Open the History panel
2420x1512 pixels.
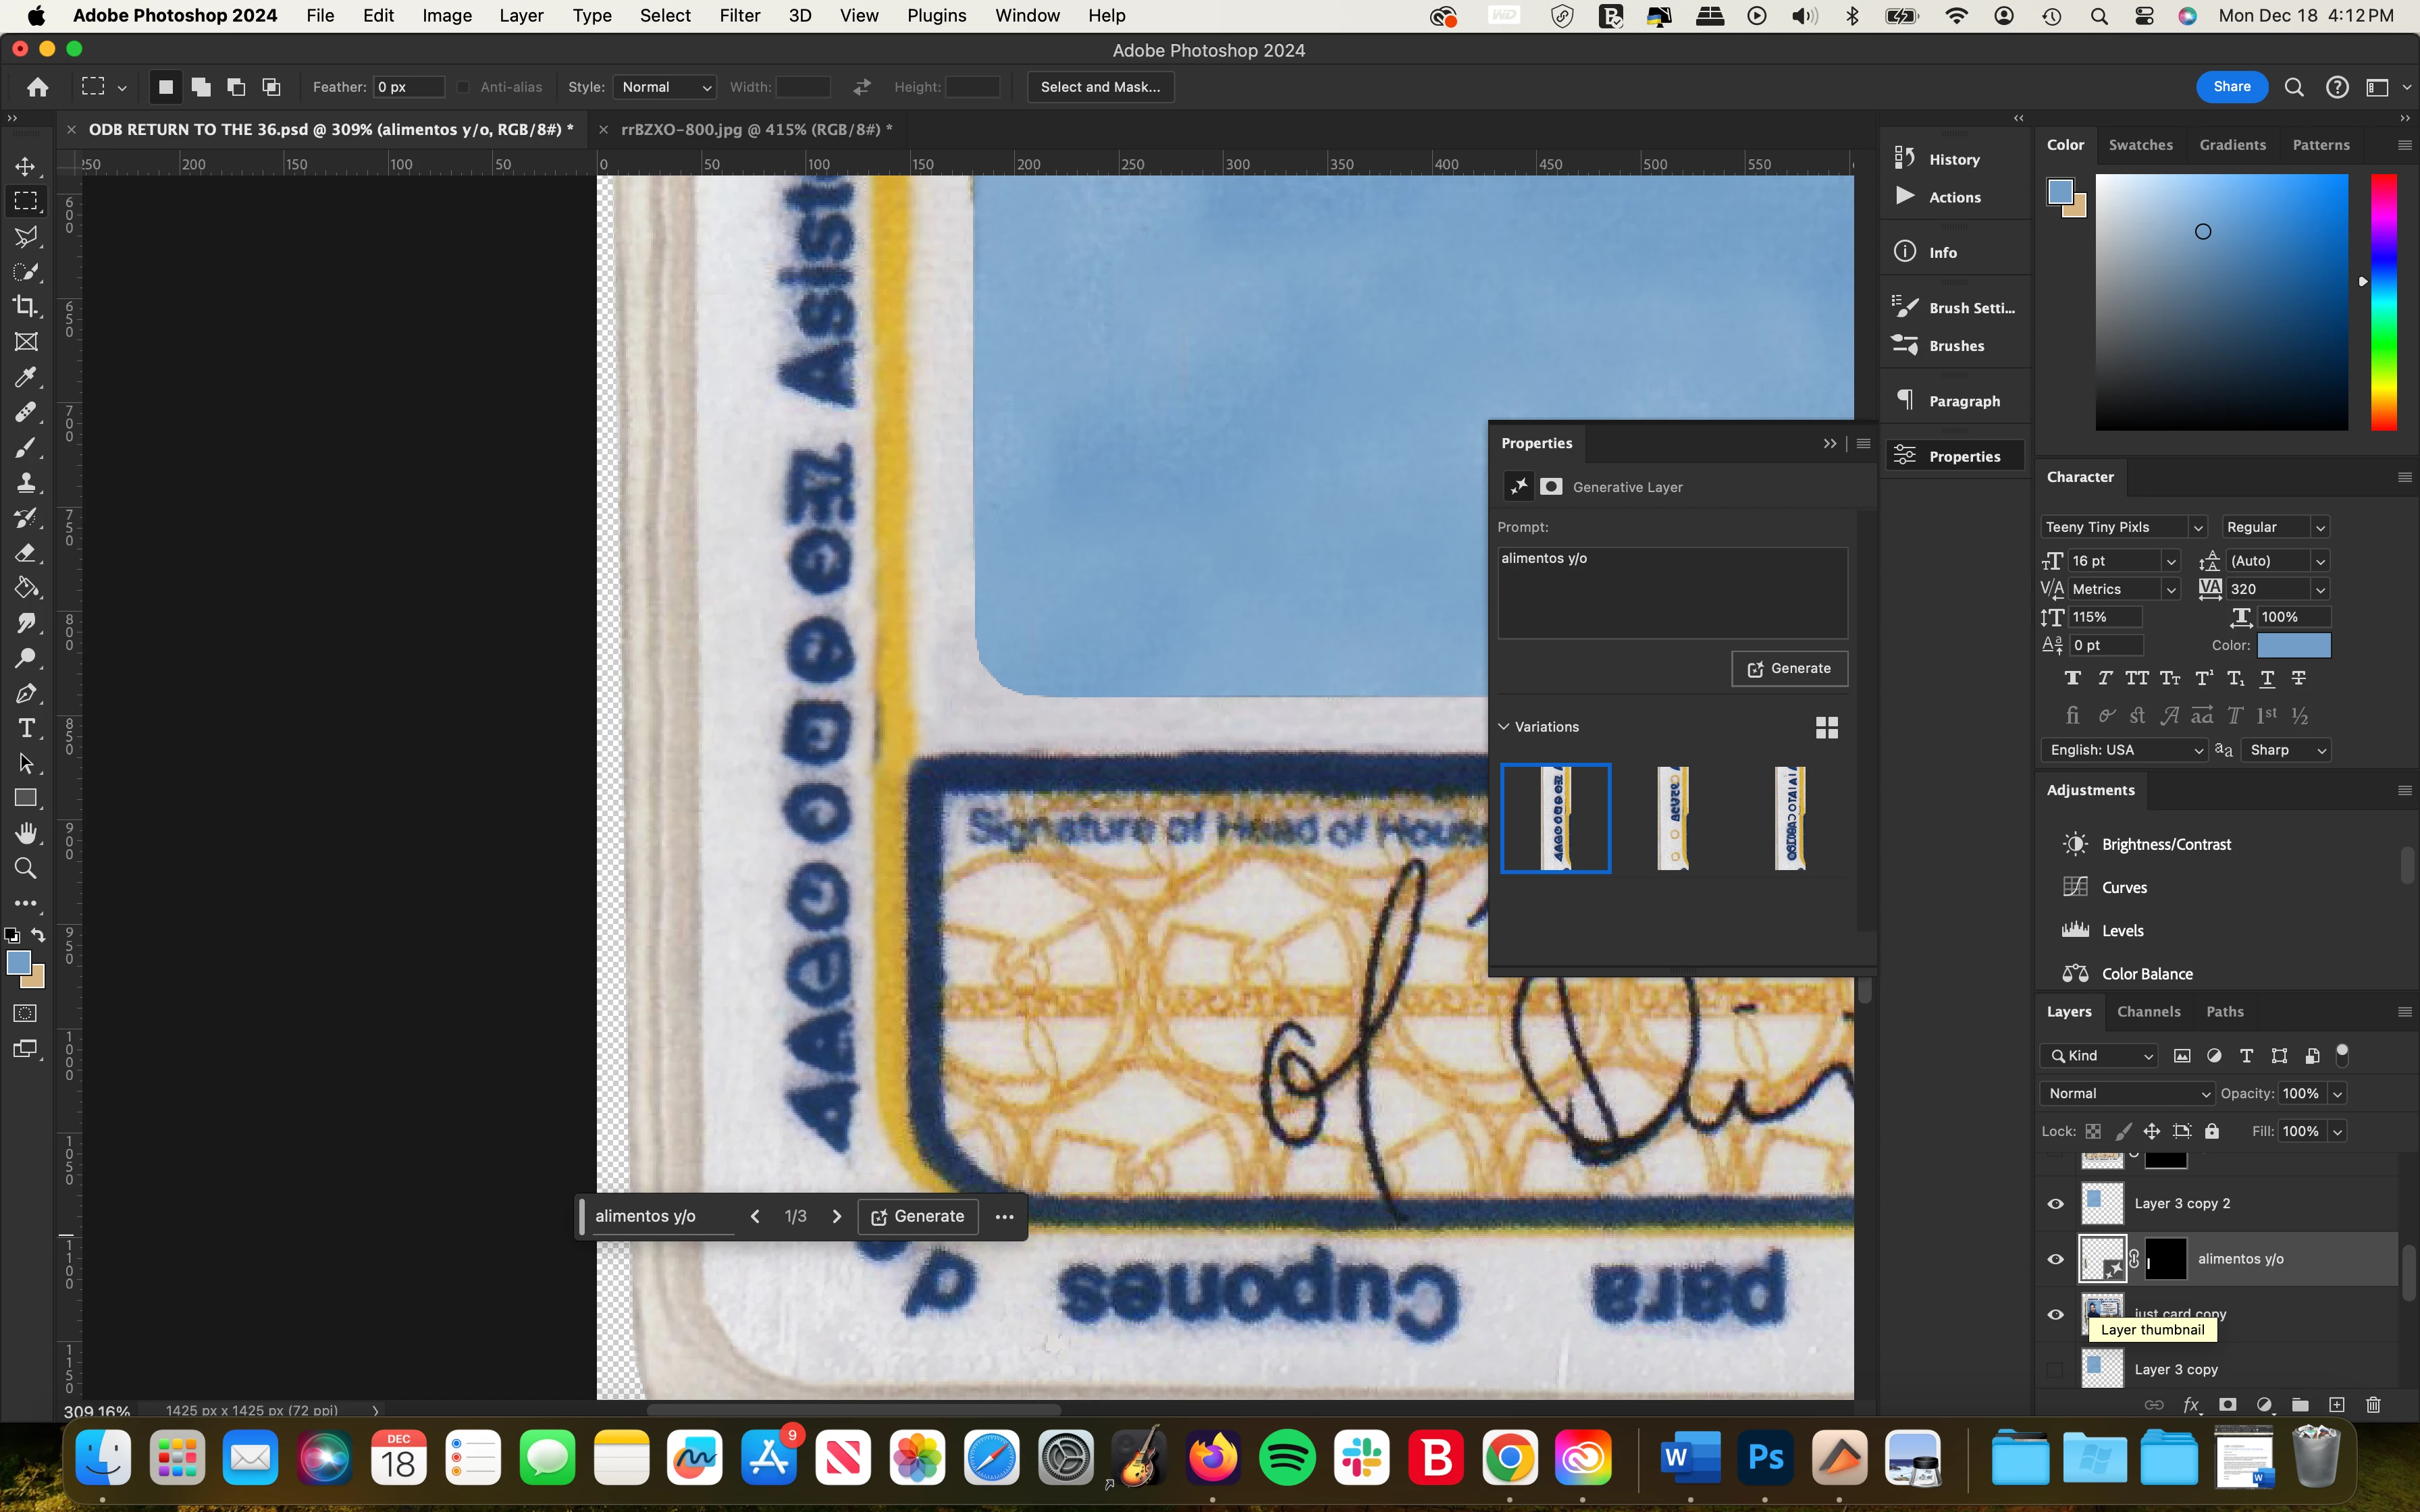(x=1953, y=159)
